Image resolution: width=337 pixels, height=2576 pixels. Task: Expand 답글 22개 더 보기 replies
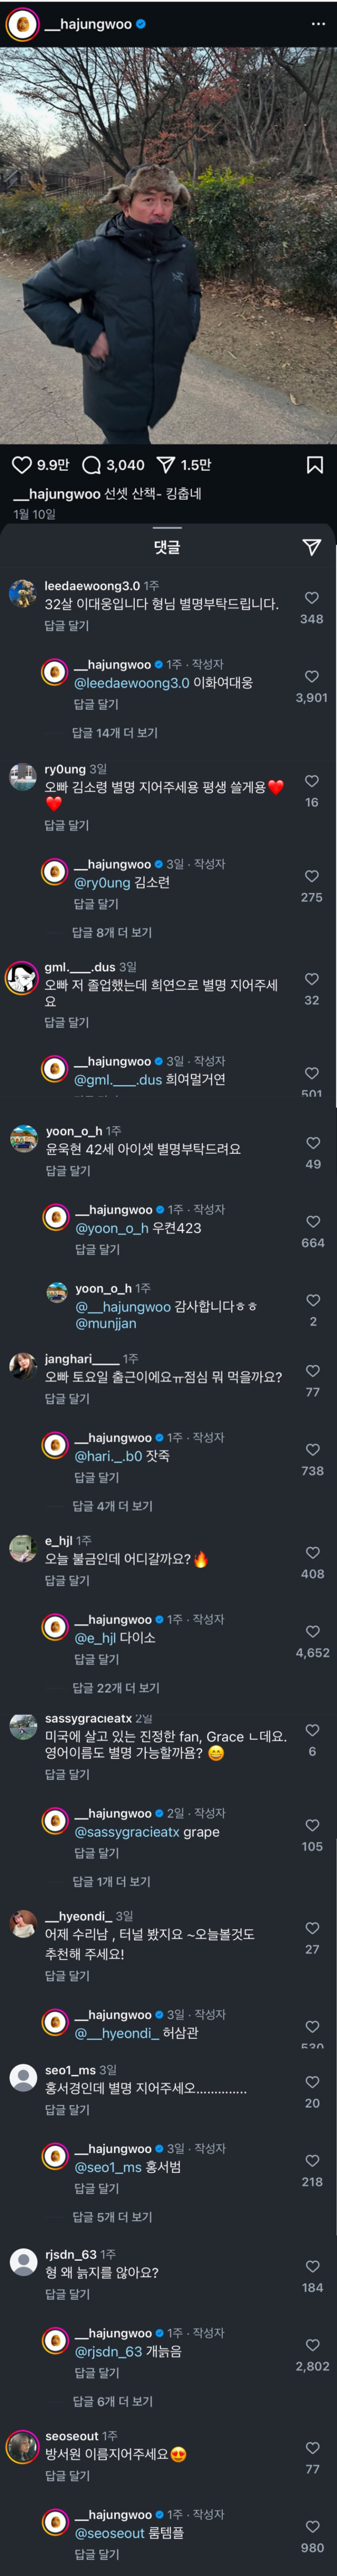pyautogui.click(x=116, y=1688)
